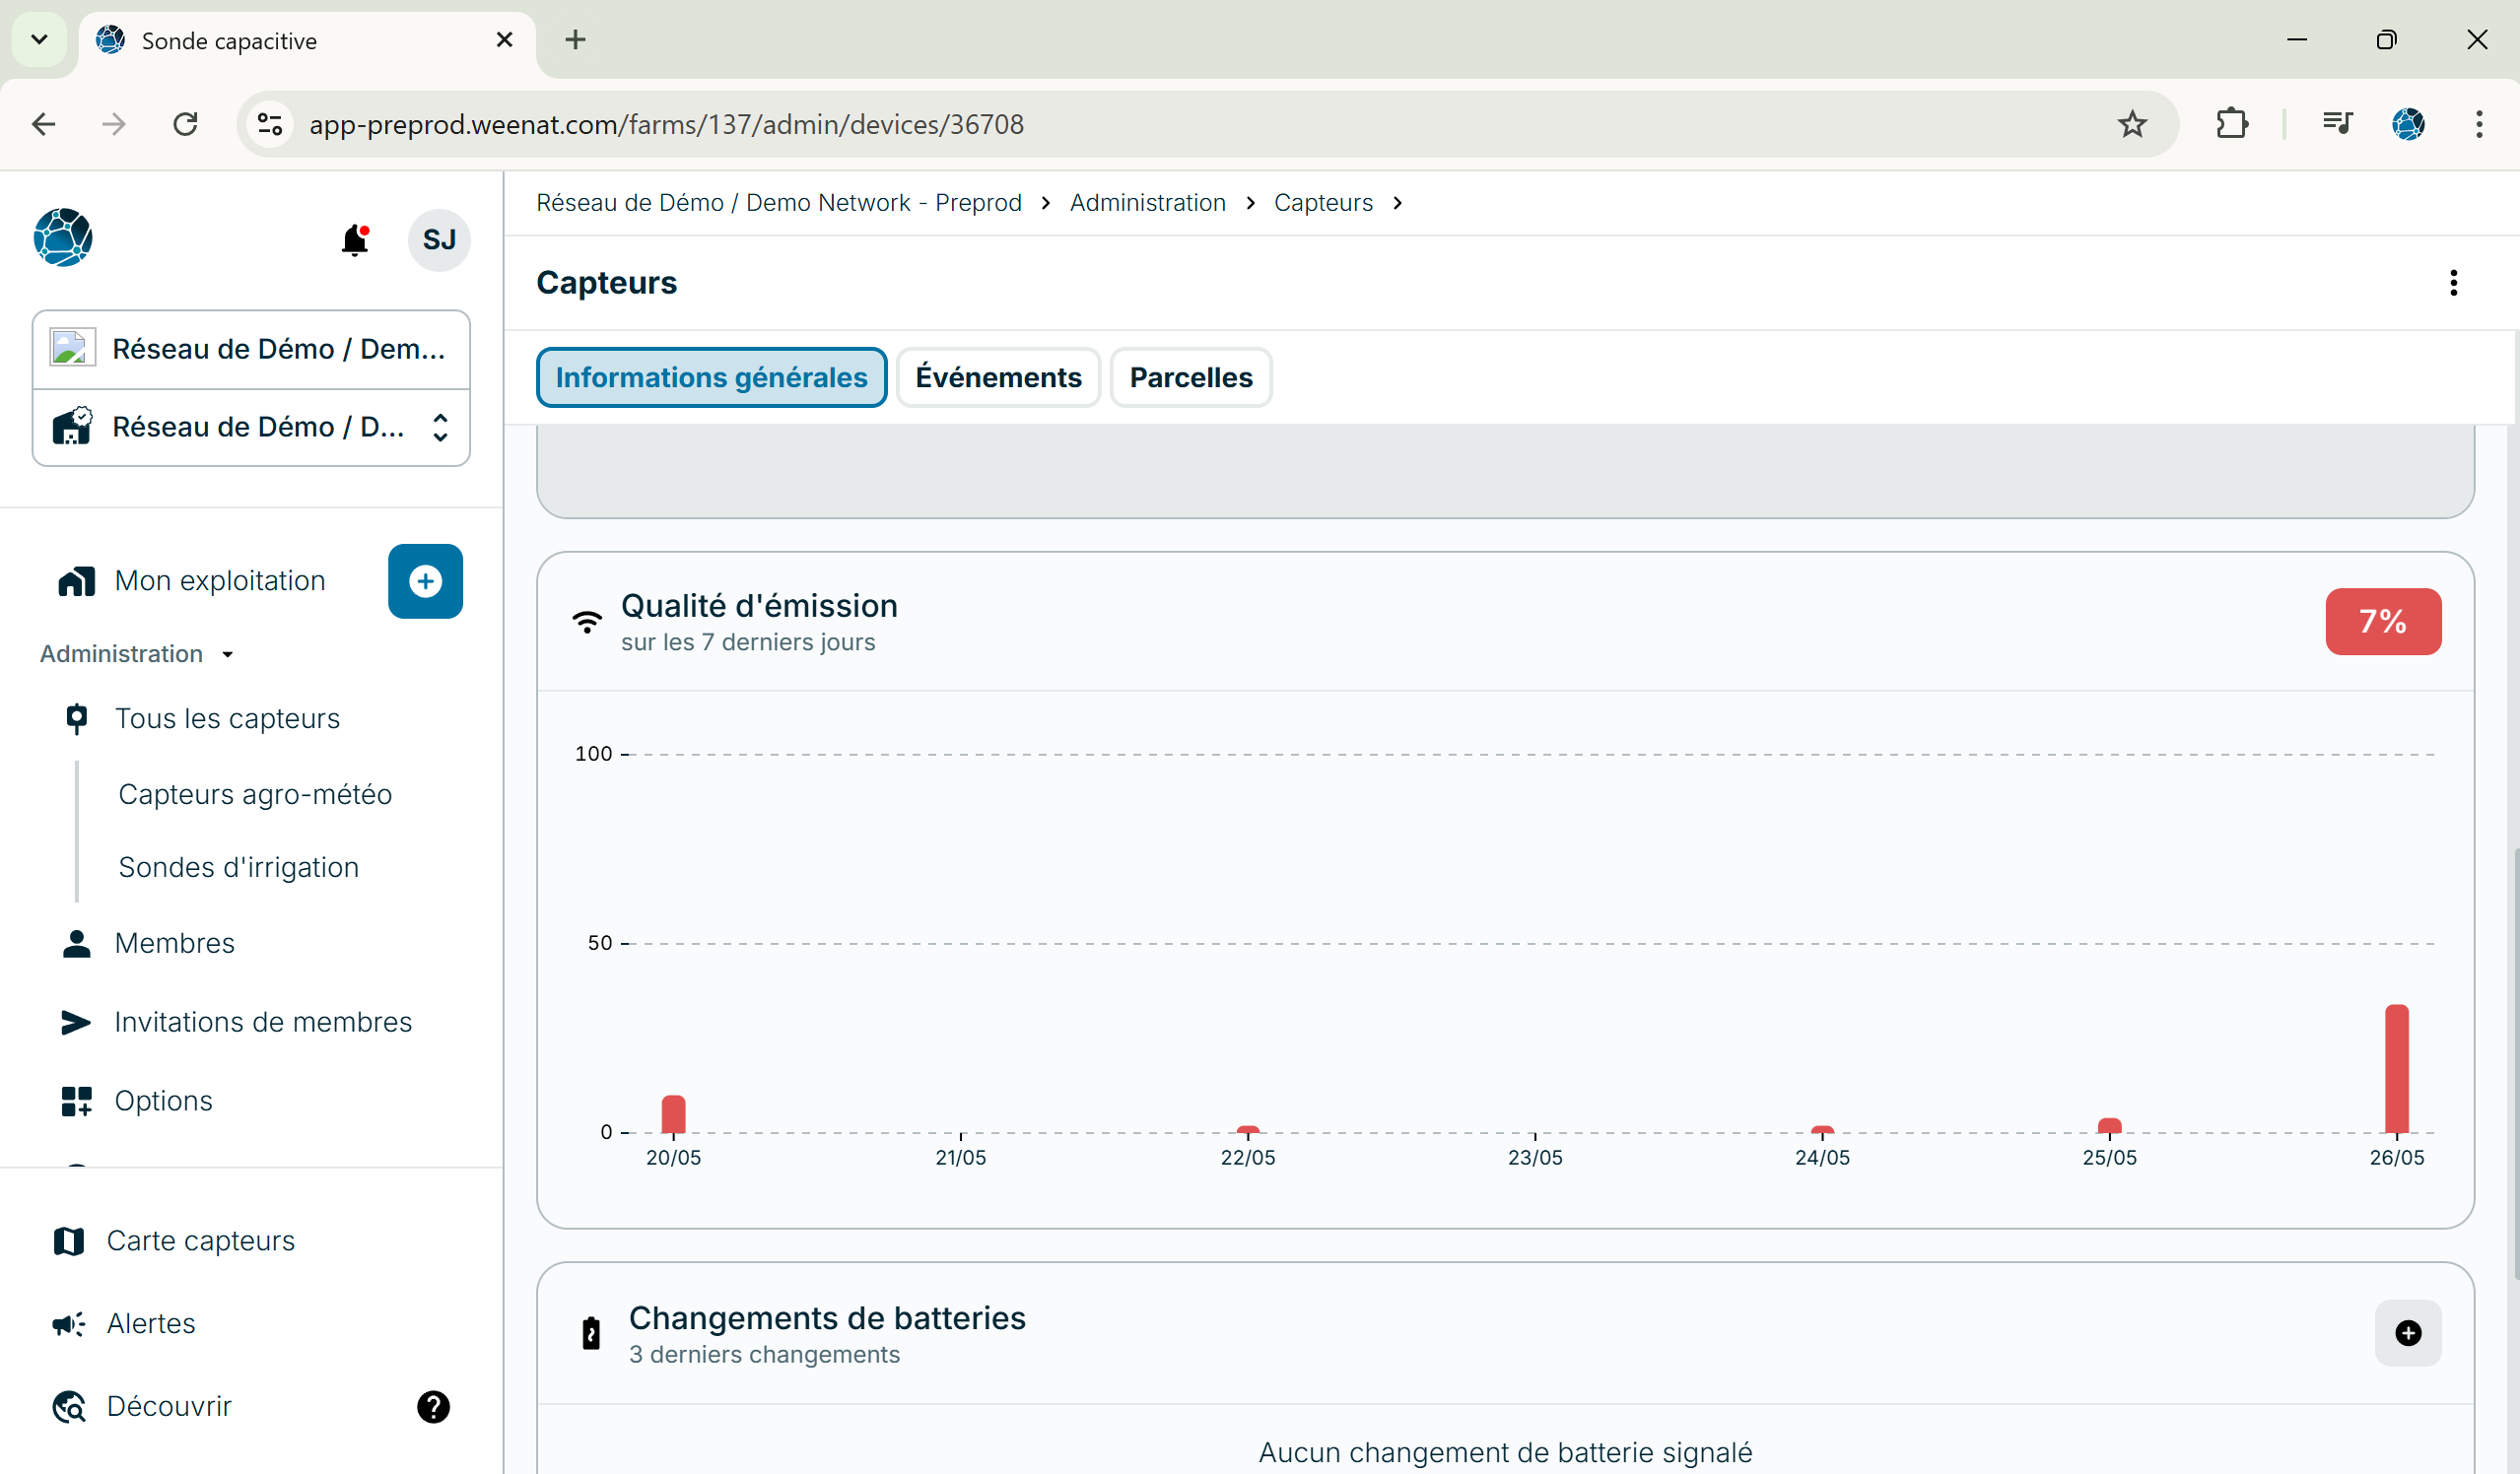Click the Carte capteurs map icon

[x=68, y=1241]
